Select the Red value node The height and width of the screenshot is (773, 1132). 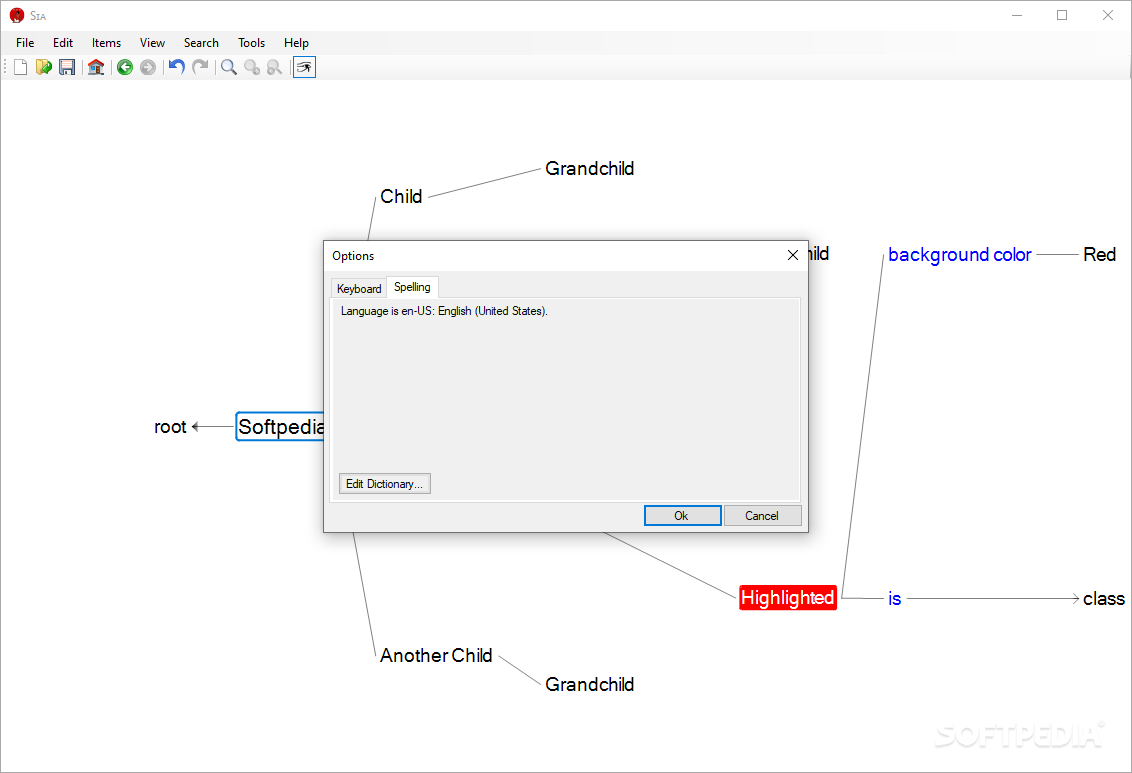coord(1100,255)
